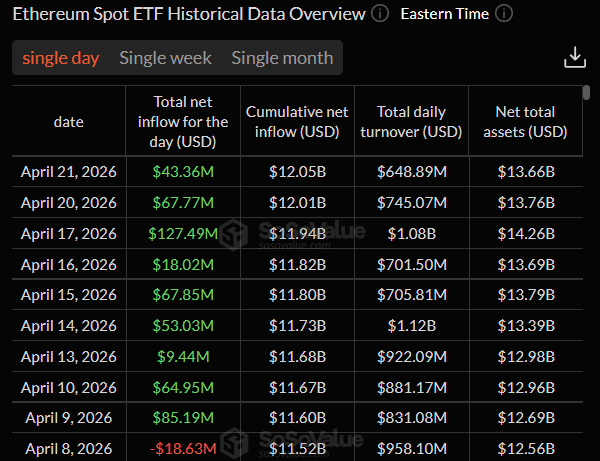This screenshot has height=461, width=600.
Task: Select the April 15, 2026 date cell
Action: 69,295
